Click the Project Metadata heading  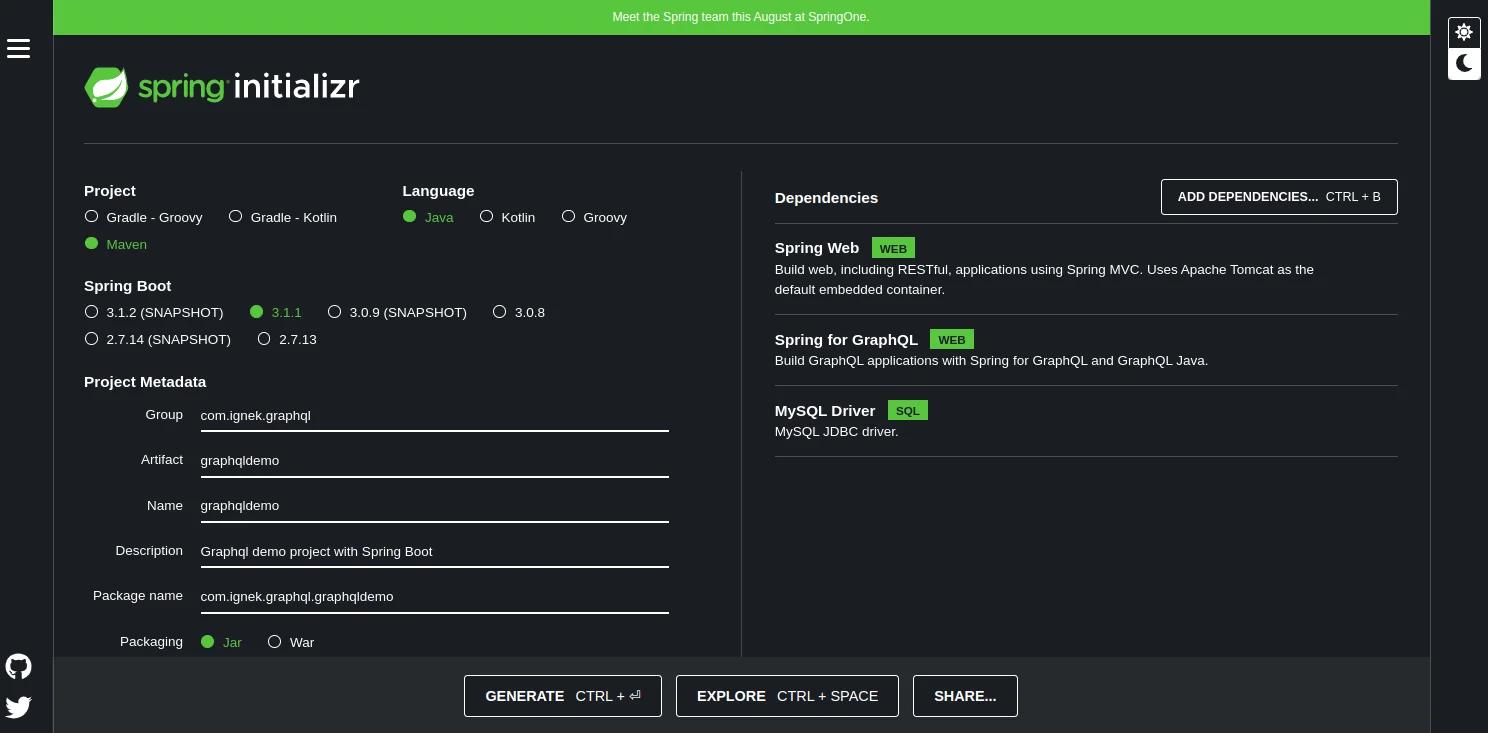click(145, 382)
